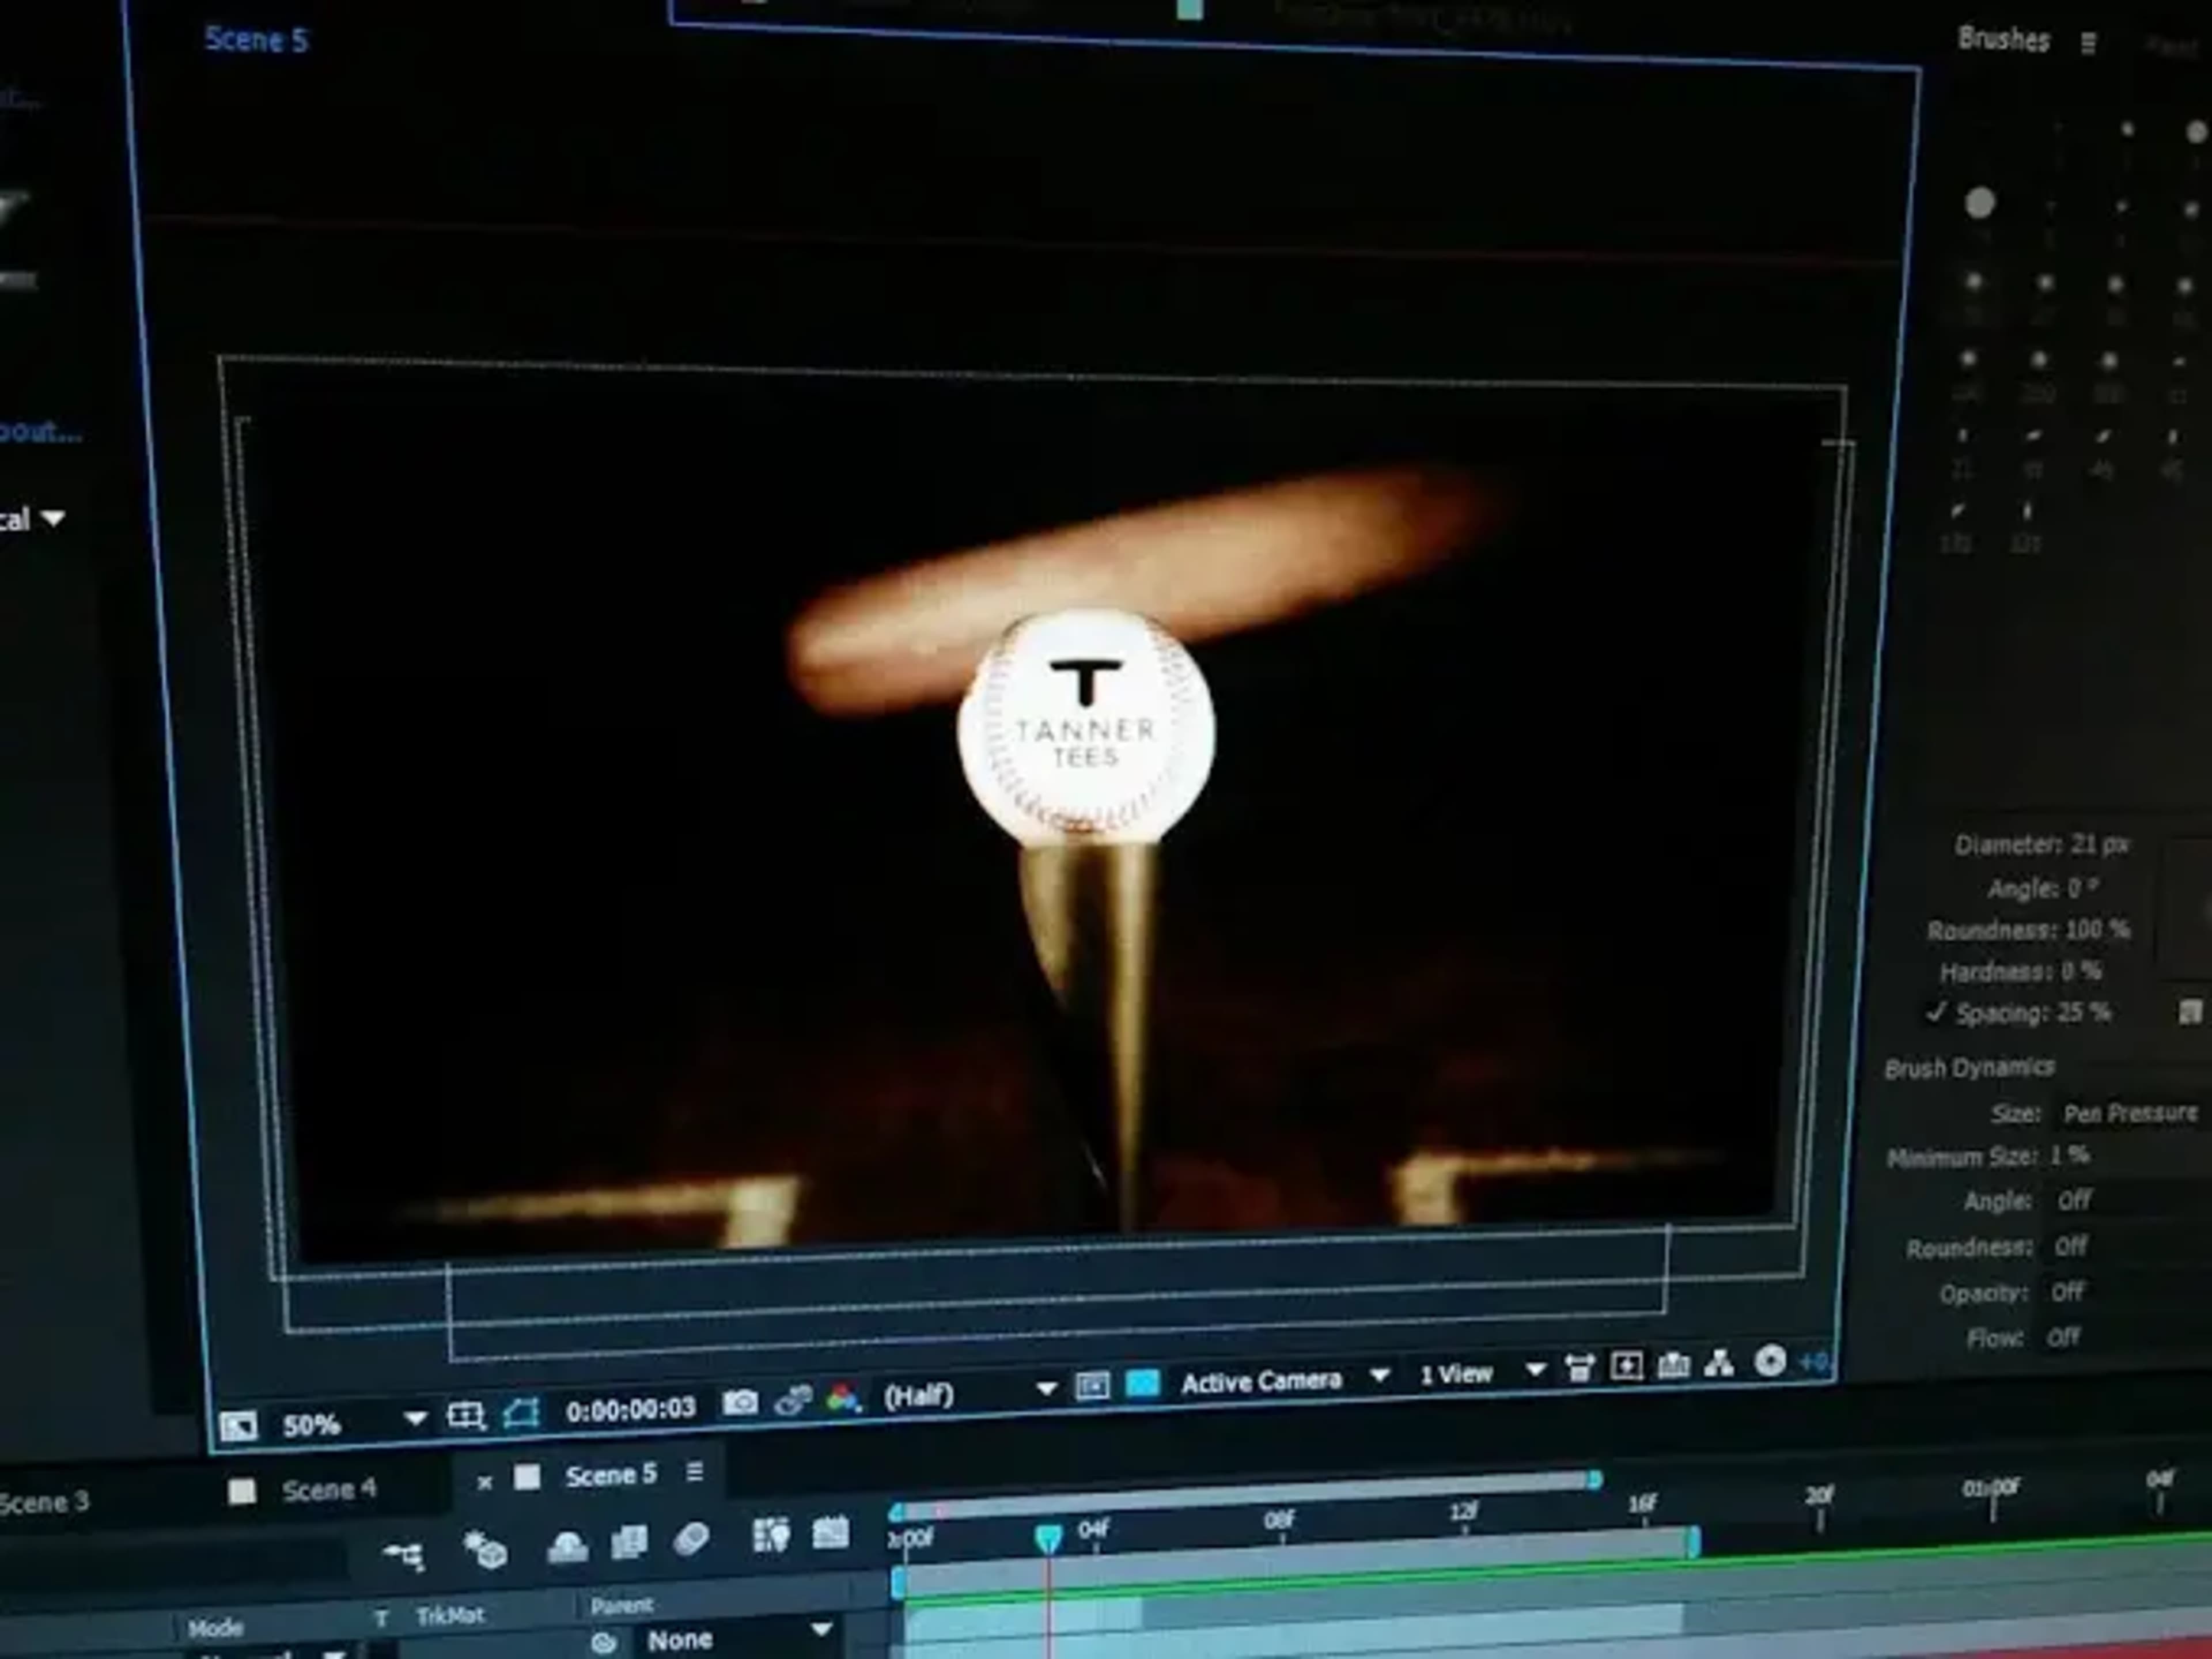Click the Fast Previews icon

coord(1626,1366)
